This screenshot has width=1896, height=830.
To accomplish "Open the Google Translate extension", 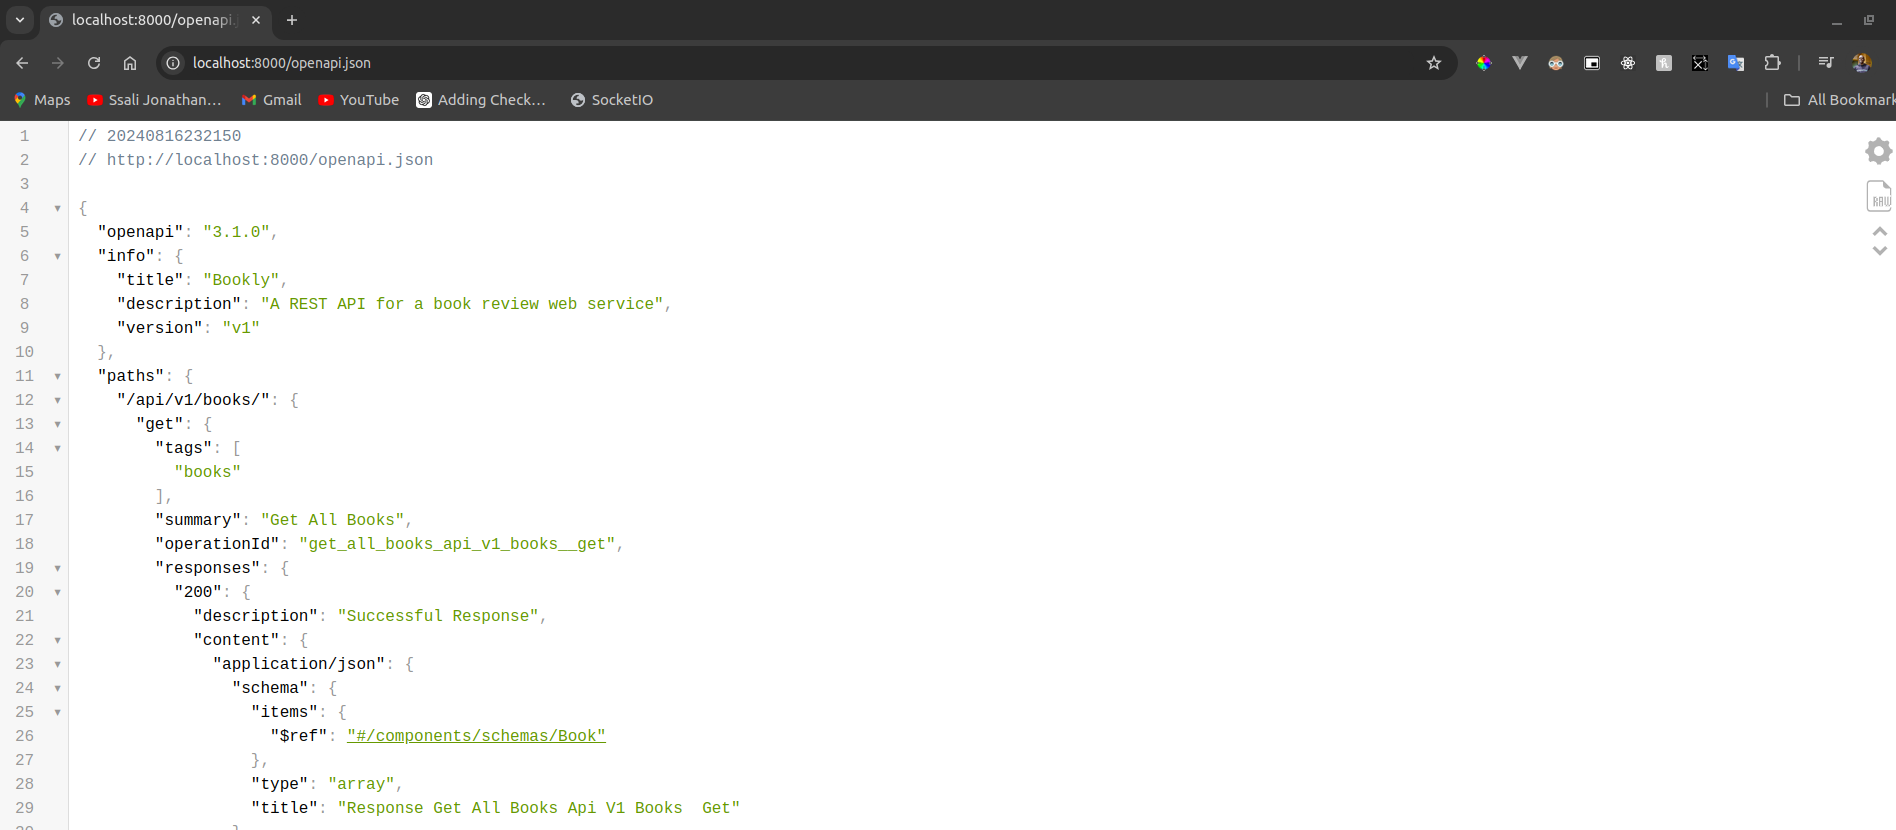I will tap(1736, 63).
